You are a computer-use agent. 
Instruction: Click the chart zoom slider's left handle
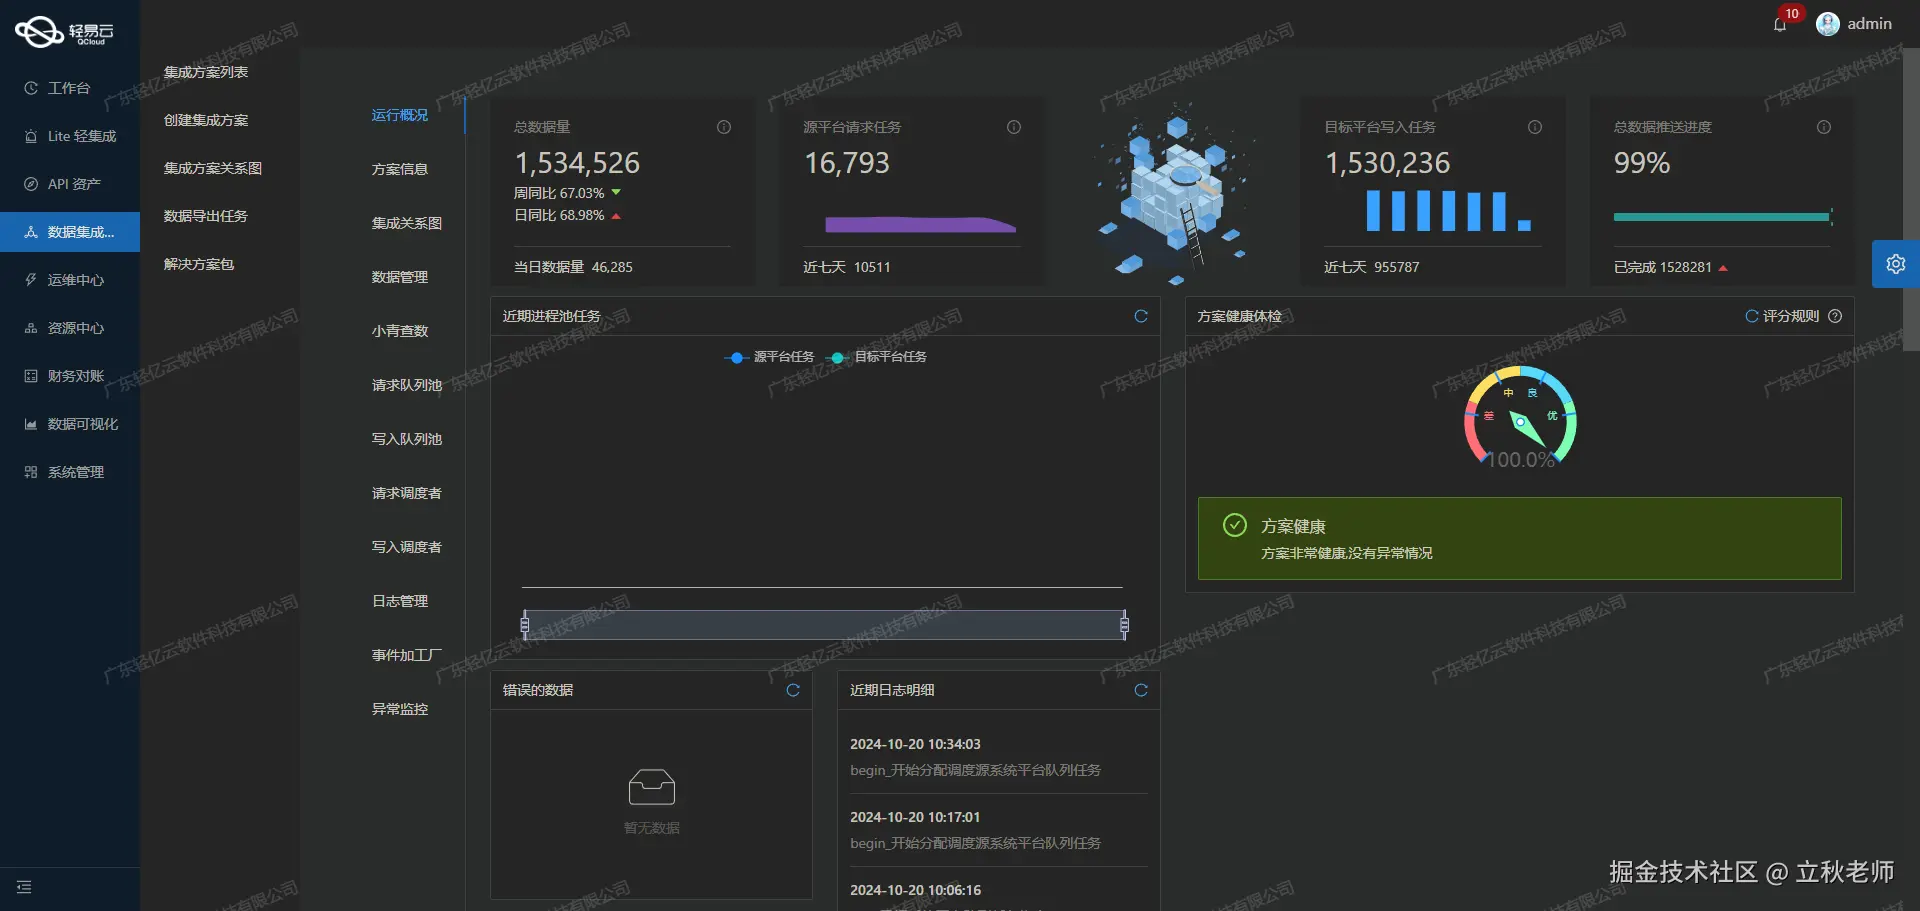(x=525, y=625)
